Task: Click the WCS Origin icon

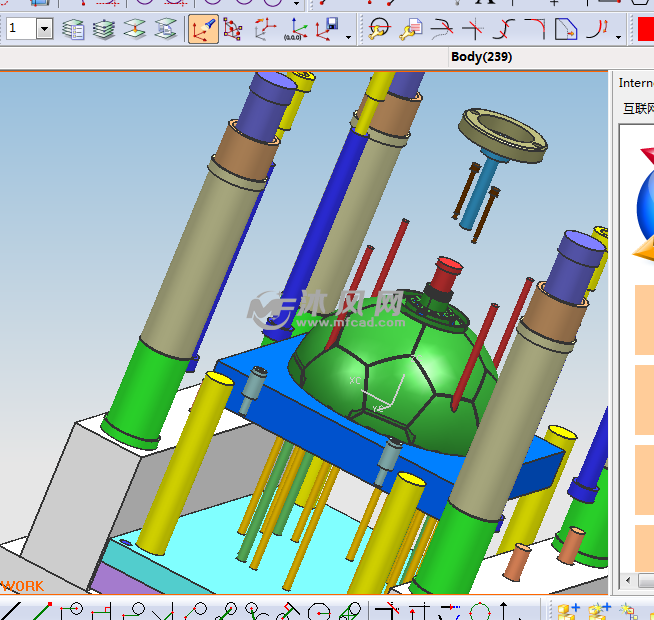Action: (x=234, y=29)
